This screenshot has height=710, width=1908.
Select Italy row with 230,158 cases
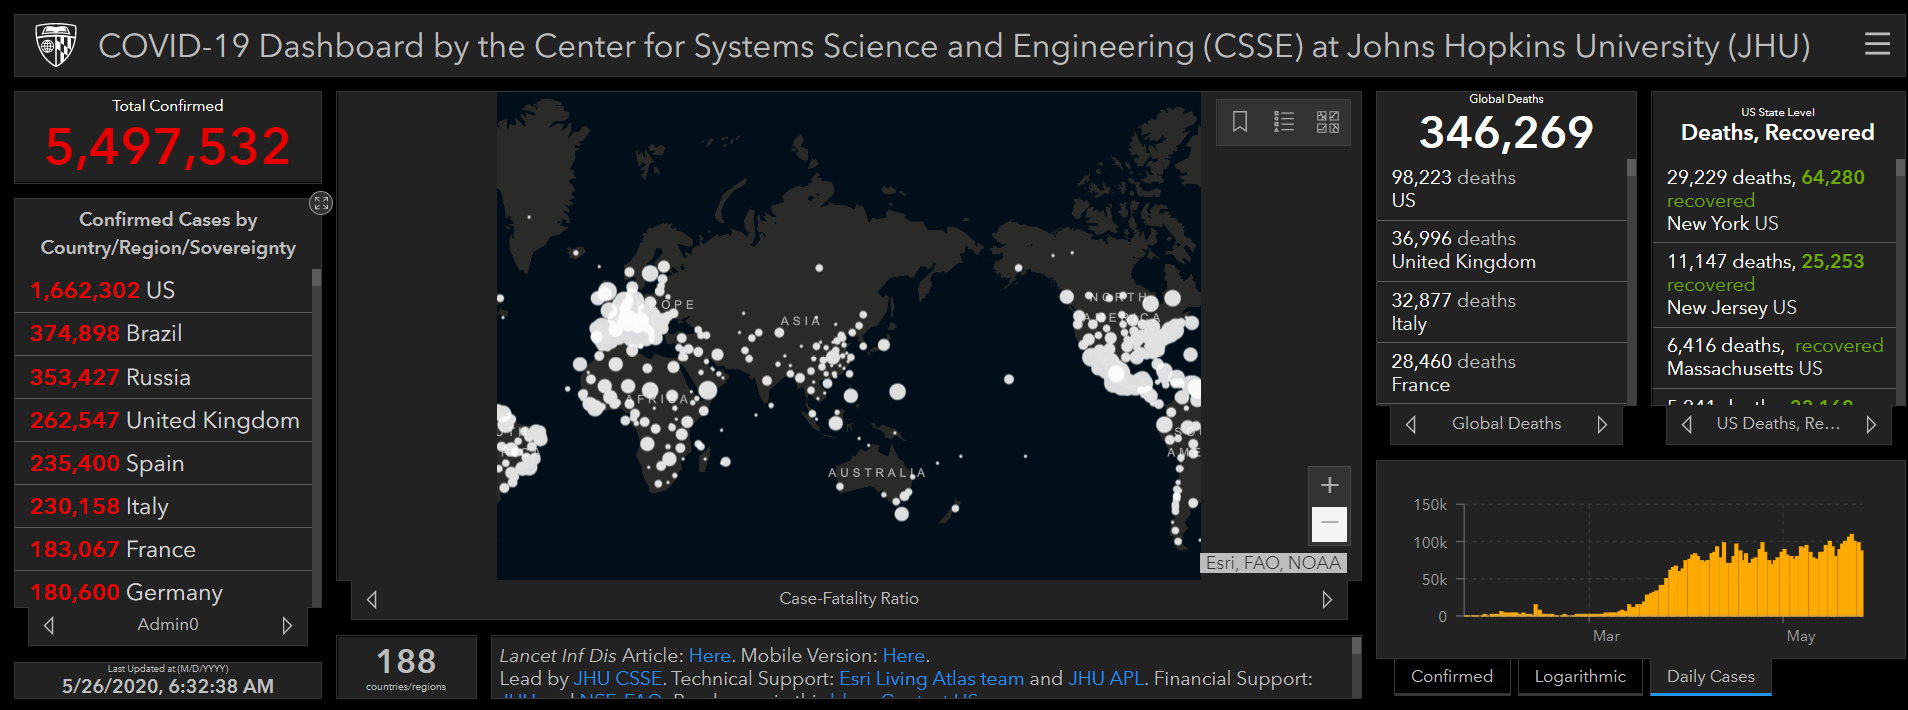coord(164,506)
